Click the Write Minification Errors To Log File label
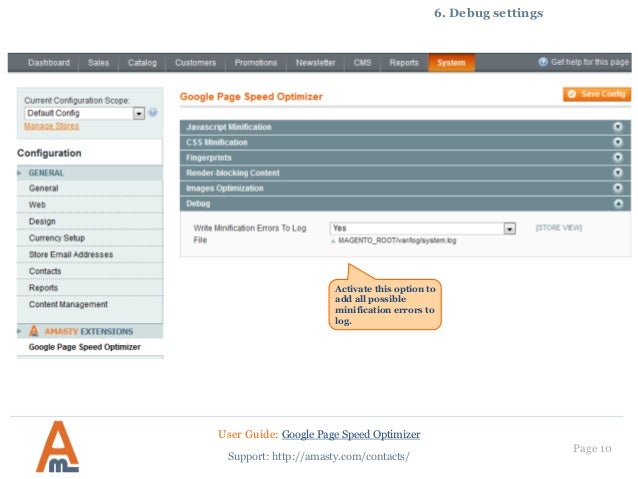 (250, 234)
